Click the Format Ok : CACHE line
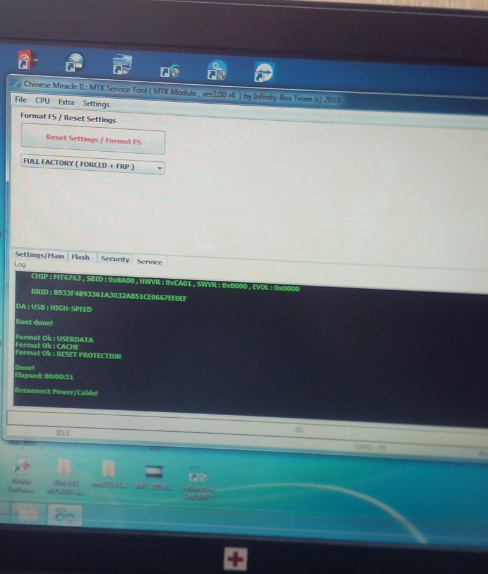 pos(47,346)
